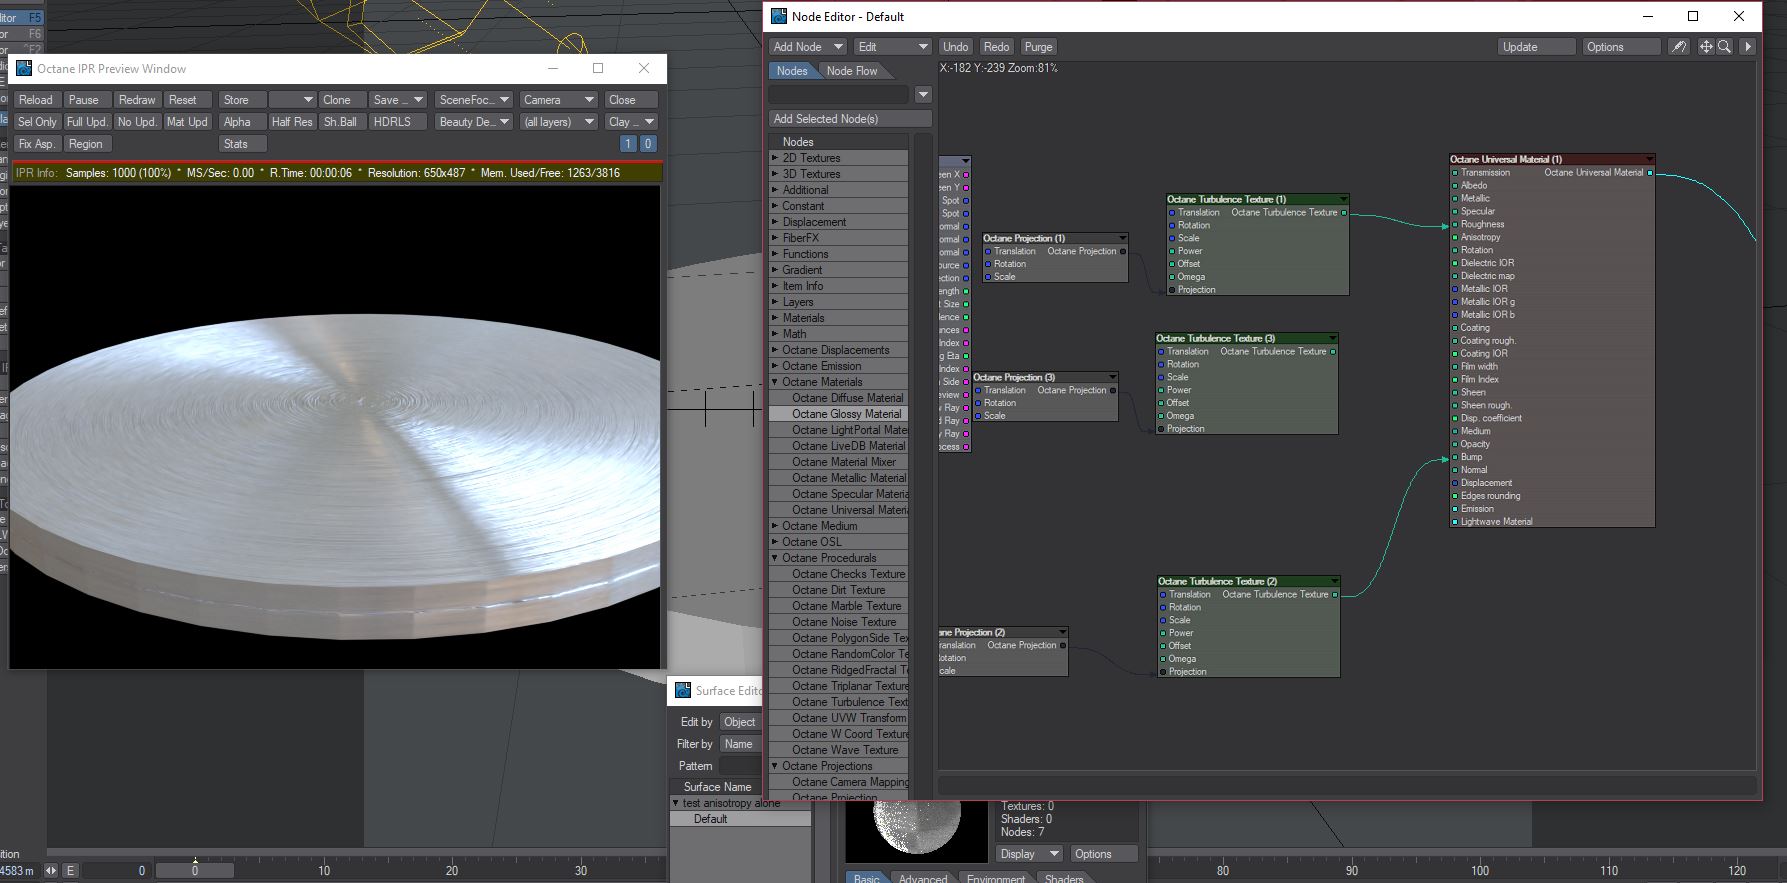This screenshot has height=883, width=1787.
Task: Open the Advanced tab in Surface Editor
Action: pos(923,879)
